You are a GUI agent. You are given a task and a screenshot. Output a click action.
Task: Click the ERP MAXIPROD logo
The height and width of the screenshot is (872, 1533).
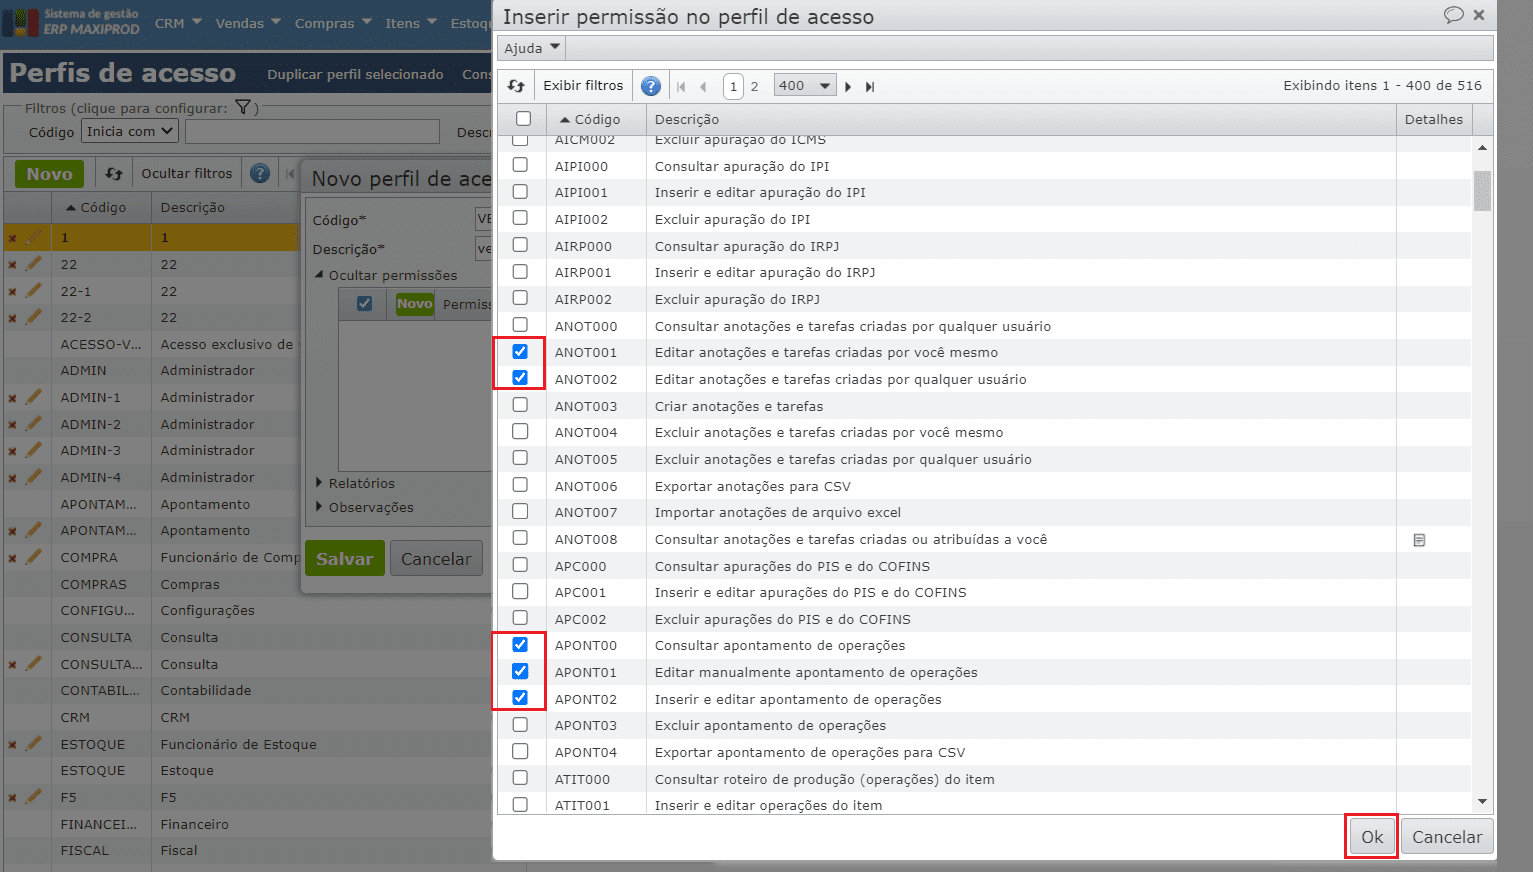tap(72, 22)
